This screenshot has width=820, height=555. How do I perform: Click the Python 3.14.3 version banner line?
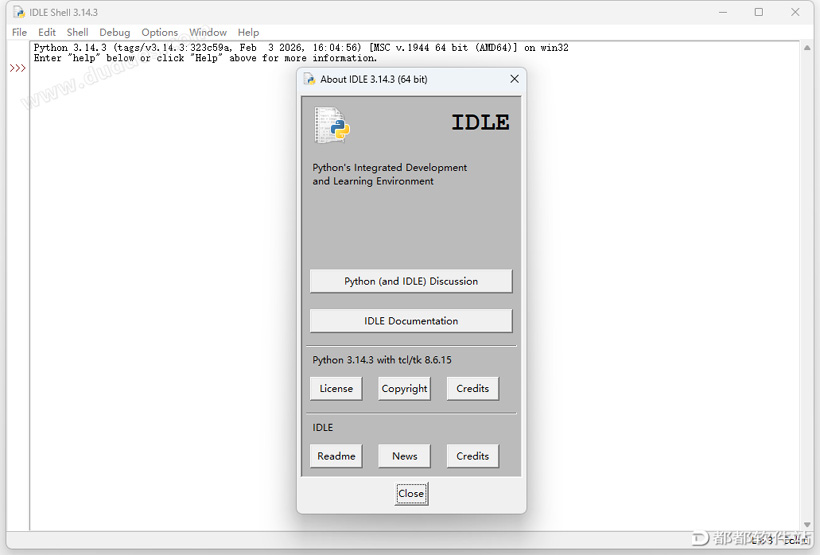click(x=301, y=48)
